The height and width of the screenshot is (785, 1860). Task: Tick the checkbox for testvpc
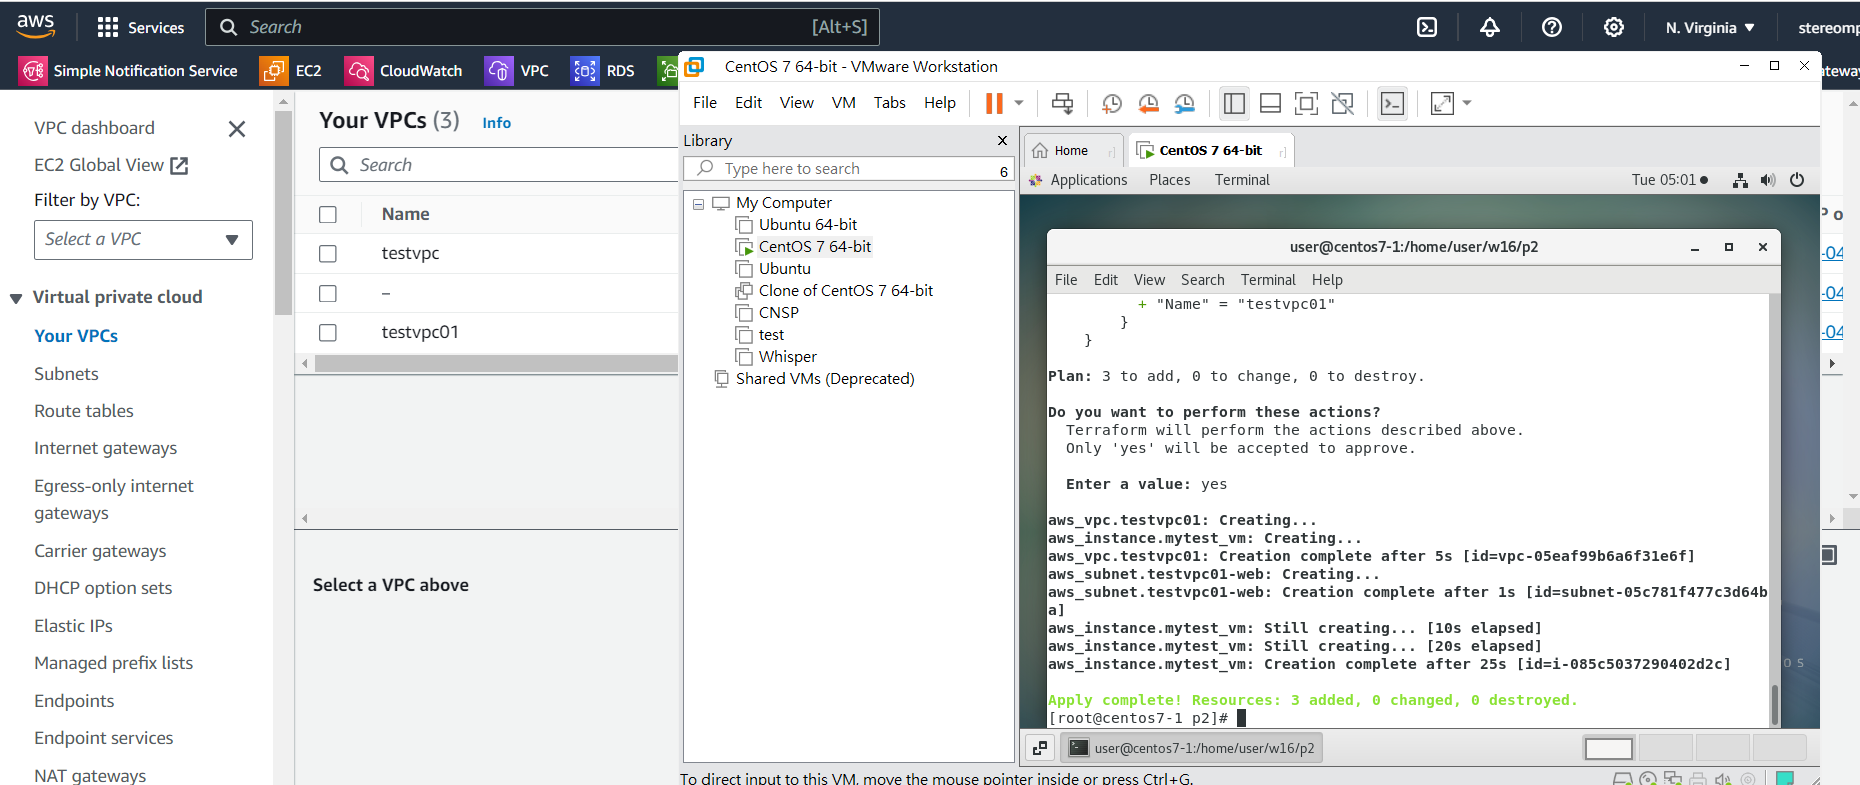[x=328, y=254]
